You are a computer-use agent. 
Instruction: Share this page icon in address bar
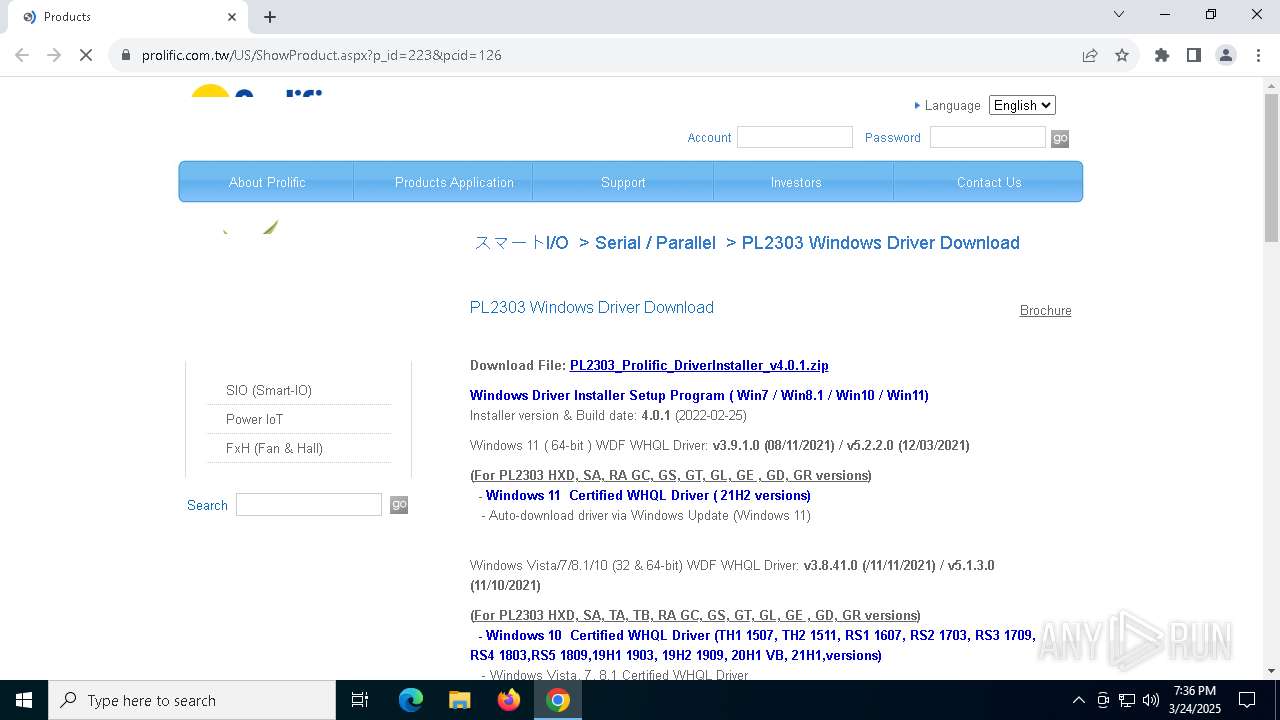(1090, 55)
